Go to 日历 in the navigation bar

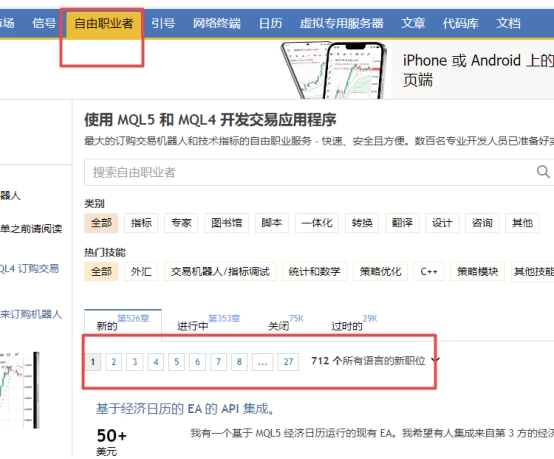[x=271, y=23]
